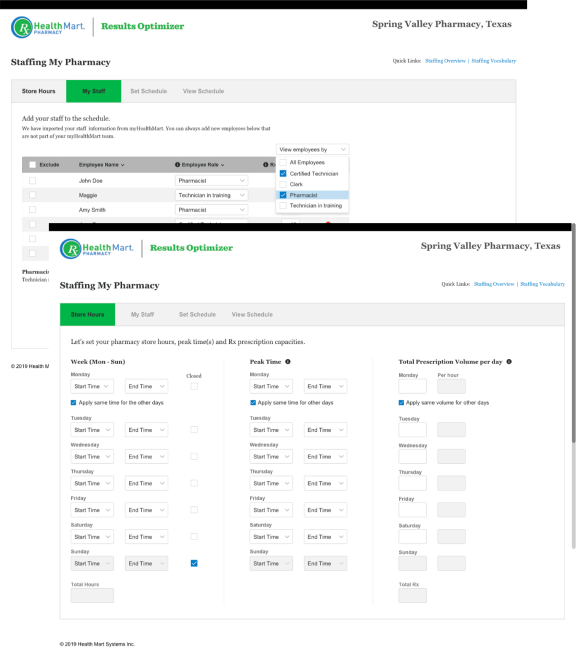Open Monday Peak Time End Time dropdown
576x662 pixels.
point(325,386)
